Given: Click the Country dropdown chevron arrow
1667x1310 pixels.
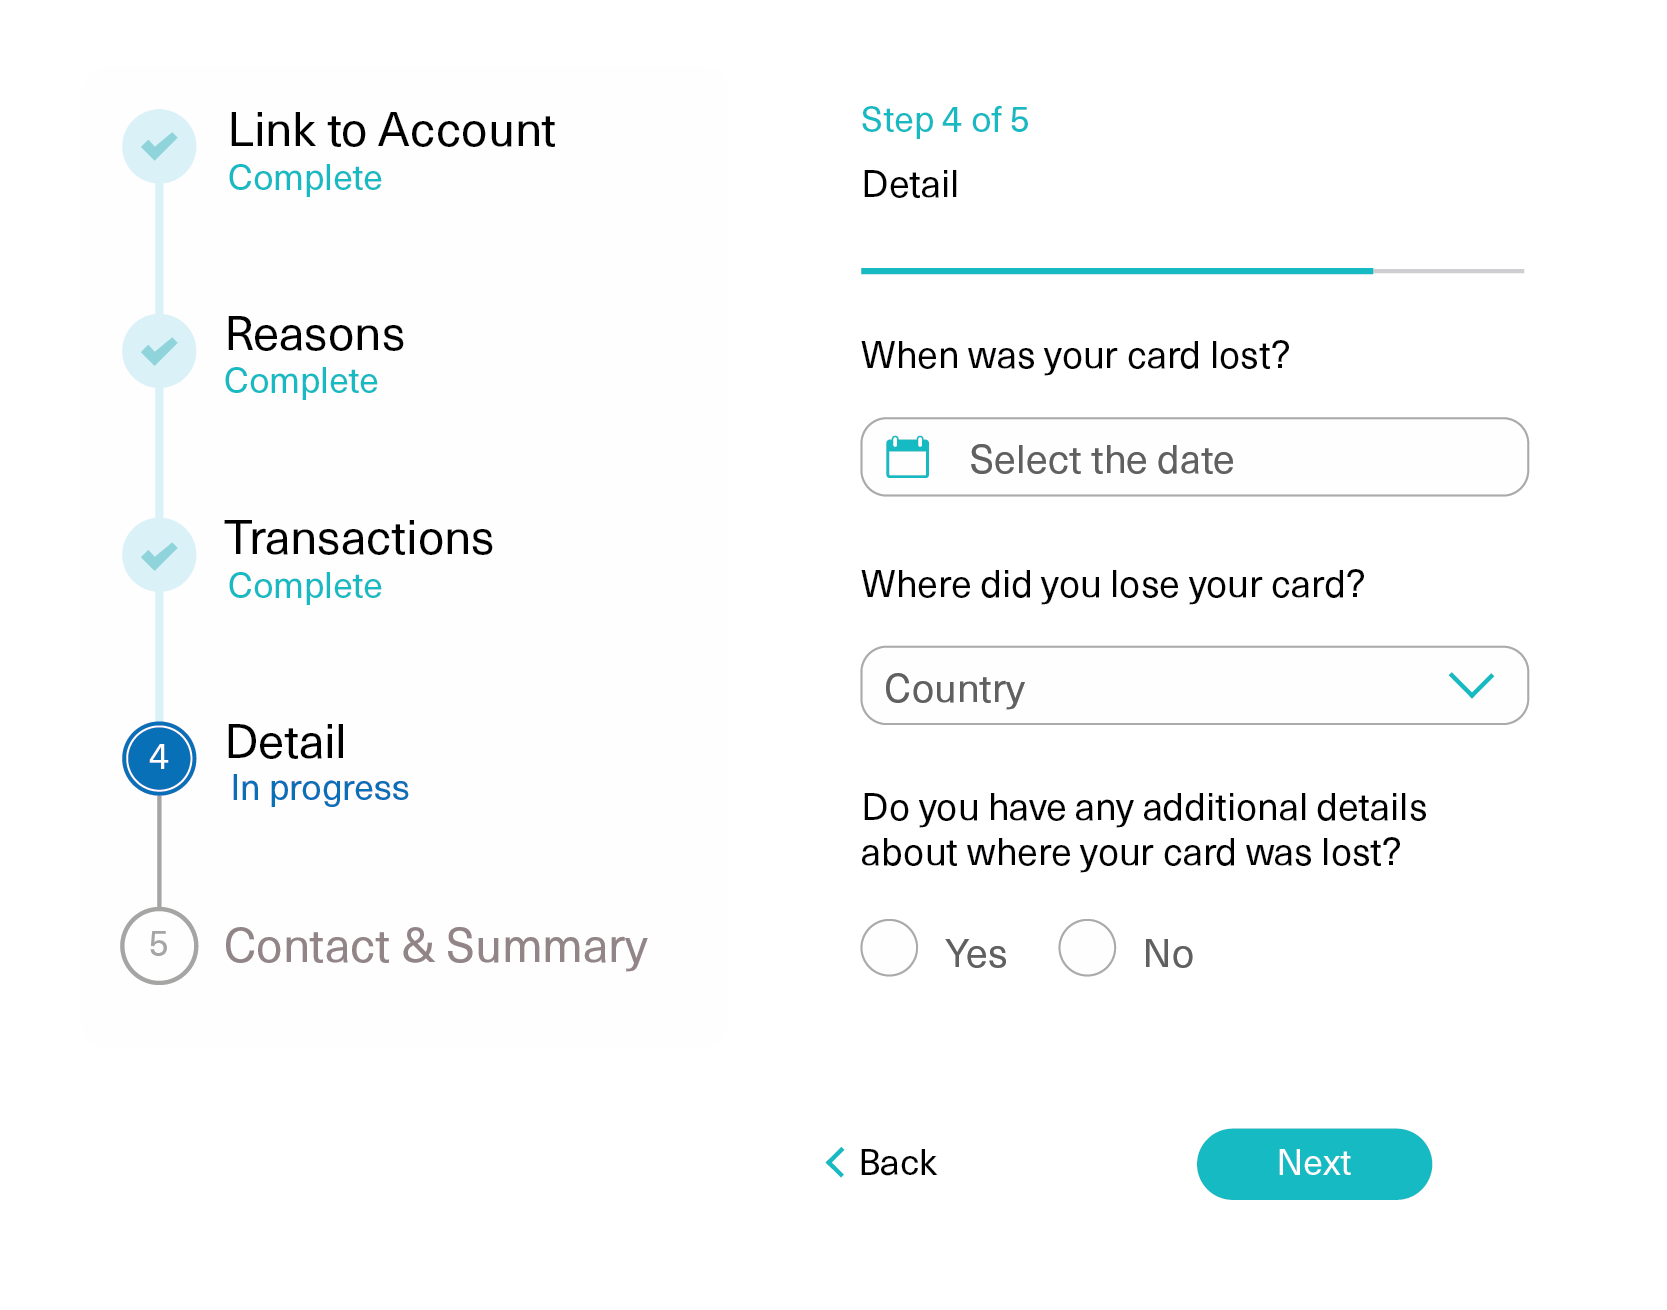Looking at the screenshot, I should (1471, 686).
